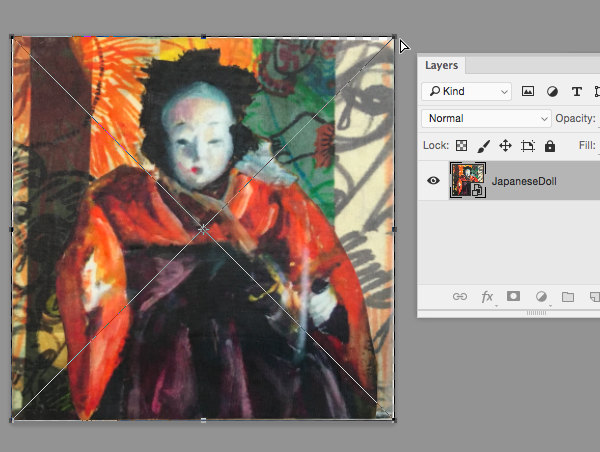Filter layers by pixel layer icon
This screenshot has width=600, height=452.
[528, 91]
